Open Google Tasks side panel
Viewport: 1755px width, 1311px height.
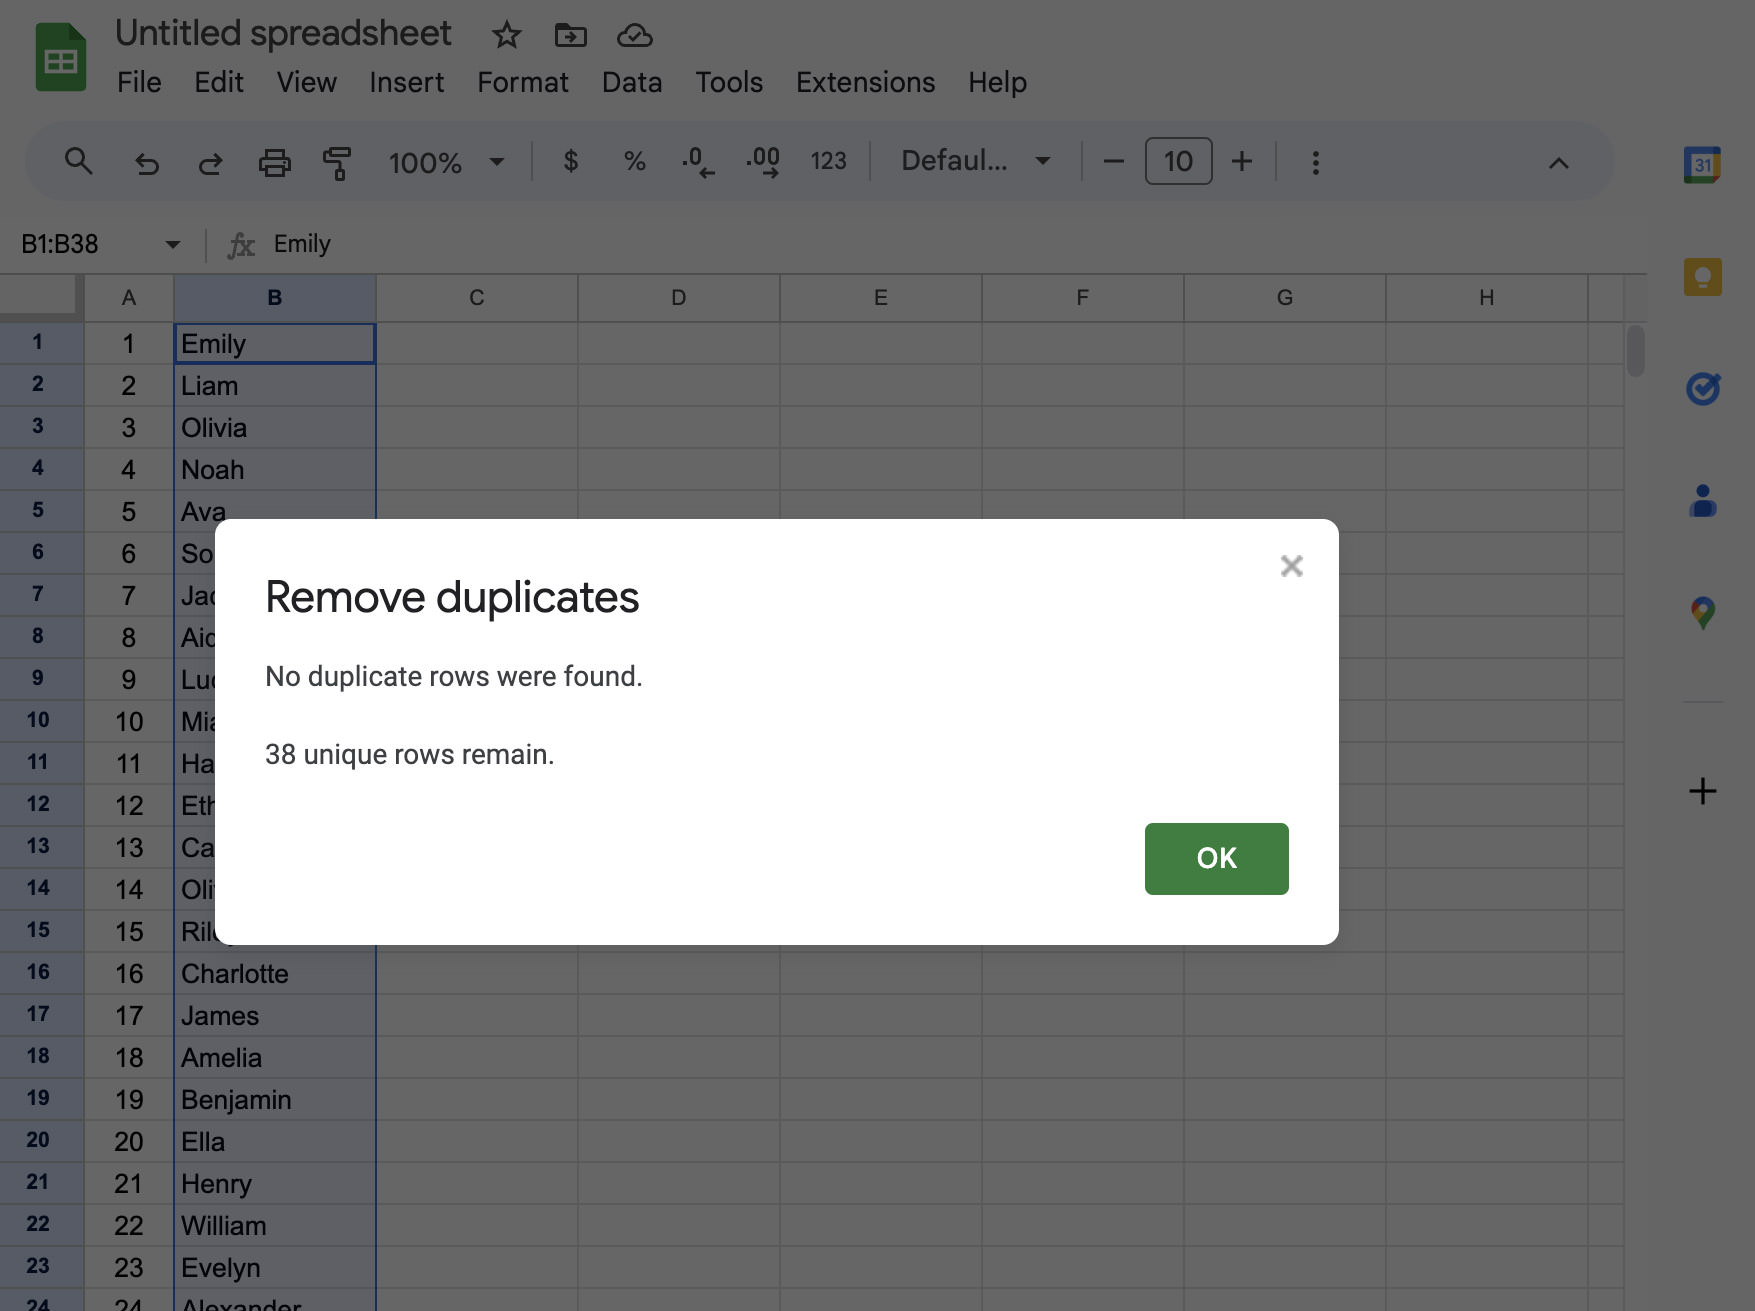(x=1702, y=388)
